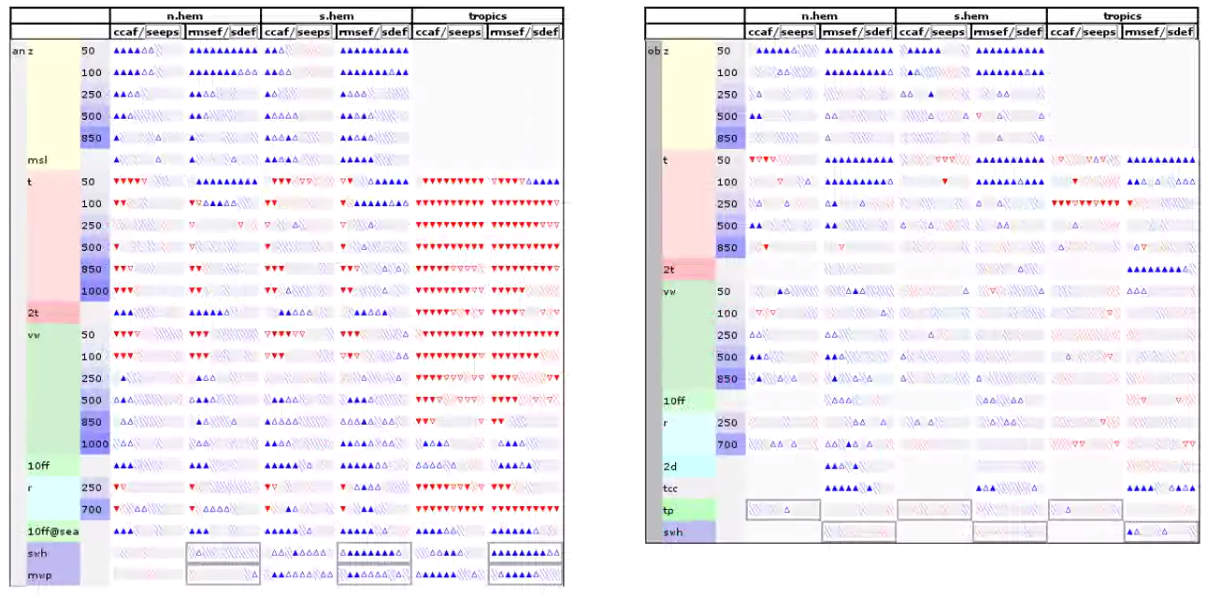Open the n.hem column header in an table
The height and width of the screenshot is (598, 1214).
[185, 16]
